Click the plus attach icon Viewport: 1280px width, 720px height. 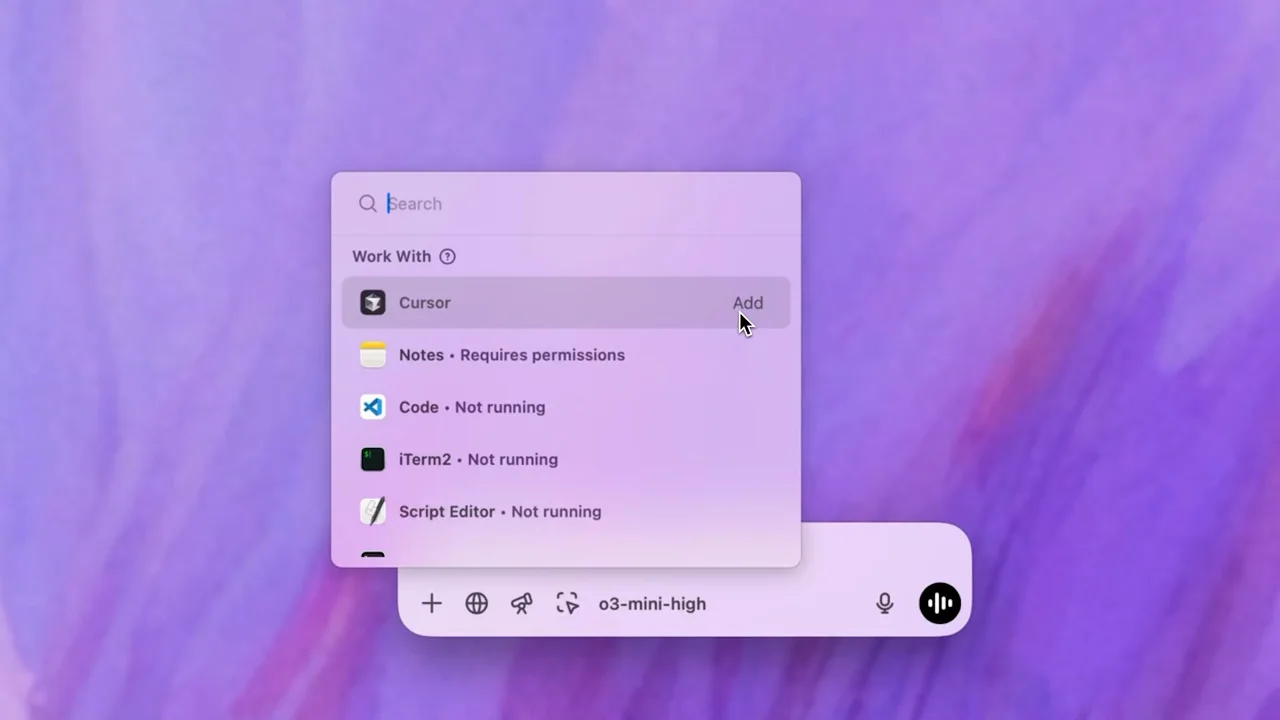coord(431,603)
